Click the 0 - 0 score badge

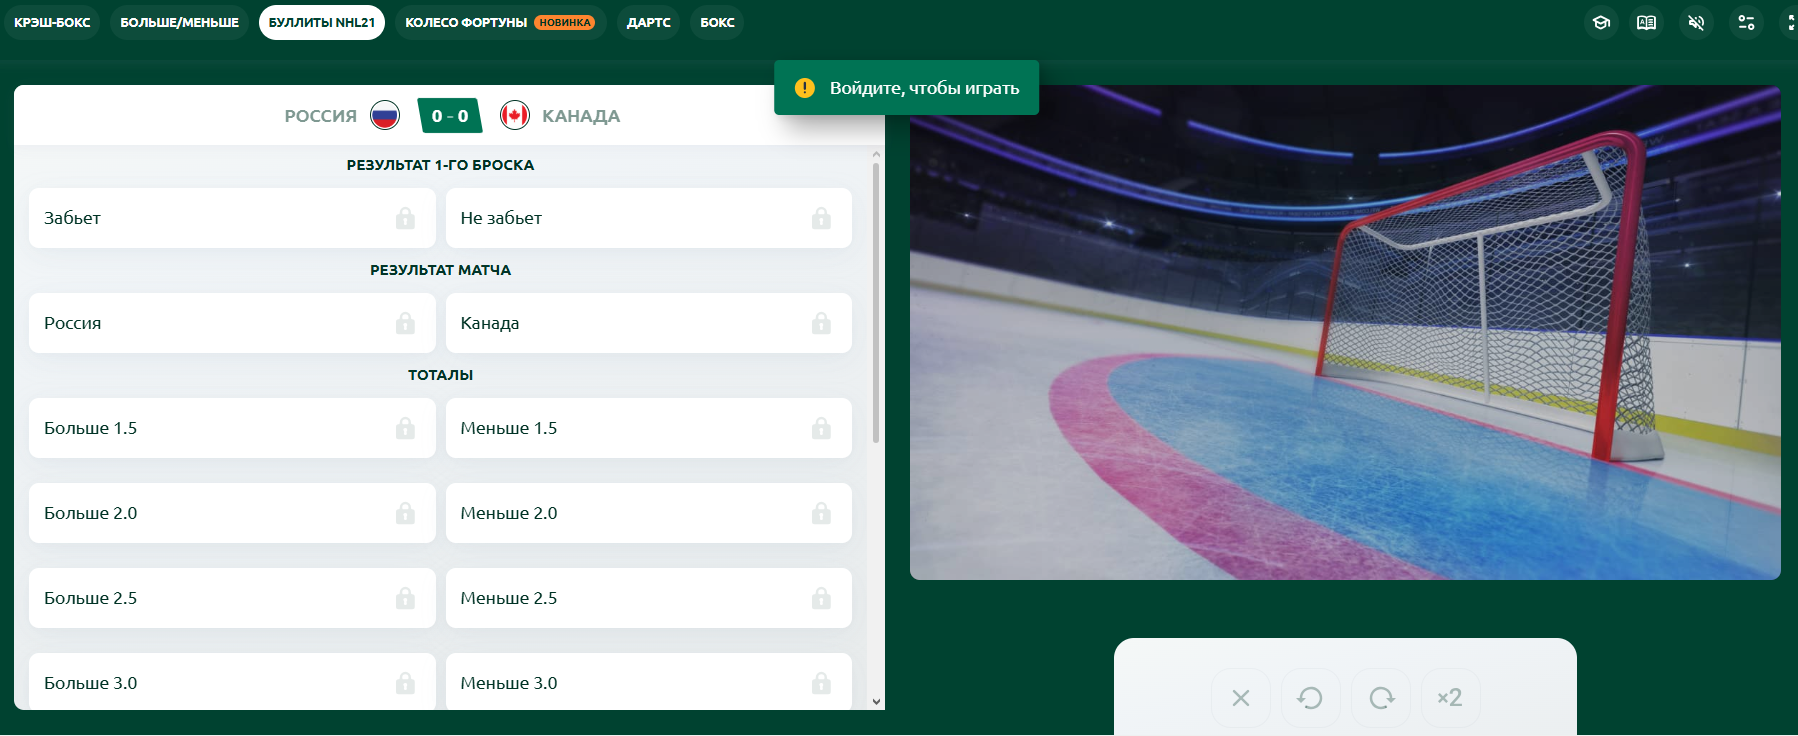coord(450,116)
